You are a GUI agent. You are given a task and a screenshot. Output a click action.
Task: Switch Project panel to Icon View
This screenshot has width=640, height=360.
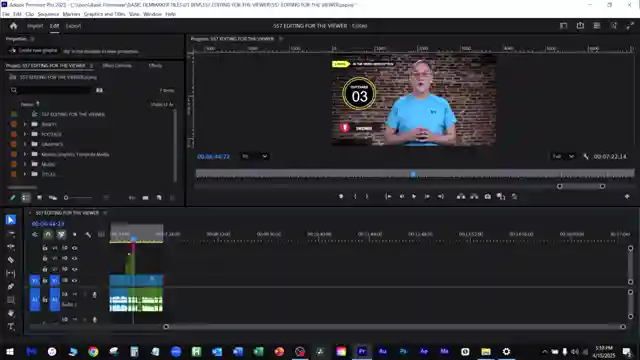pos(39,198)
